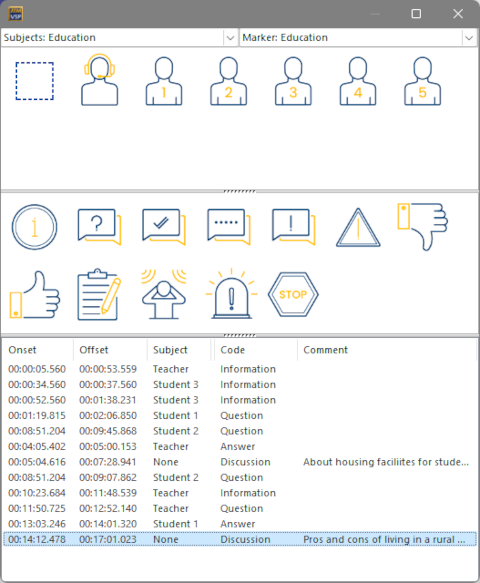Viewport: 480px width, 583px height.
Task: Select Student 3 subject icon
Action: pyautogui.click(x=293, y=81)
